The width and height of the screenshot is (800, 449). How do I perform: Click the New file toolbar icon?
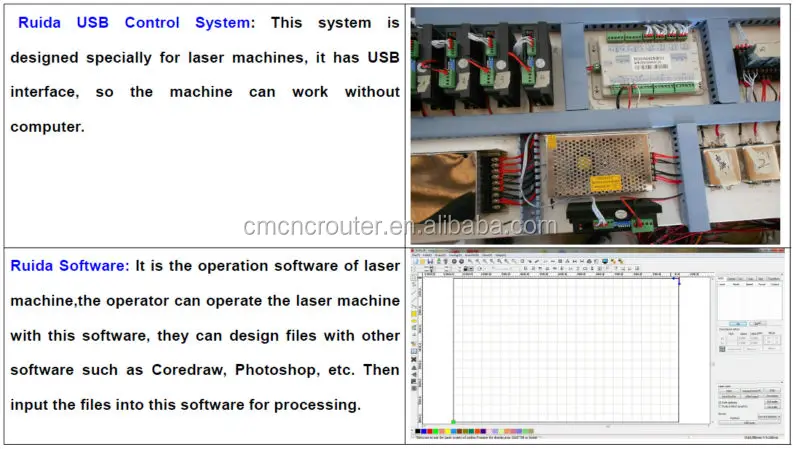click(416, 261)
